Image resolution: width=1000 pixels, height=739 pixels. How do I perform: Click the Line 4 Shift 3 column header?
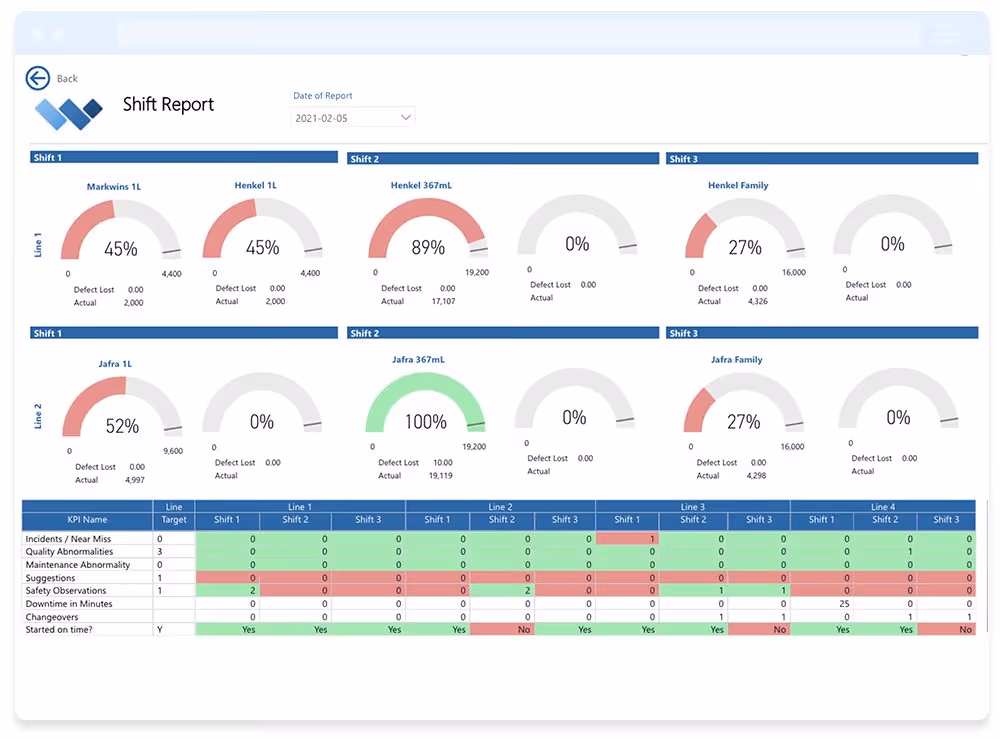pyautogui.click(x=946, y=520)
